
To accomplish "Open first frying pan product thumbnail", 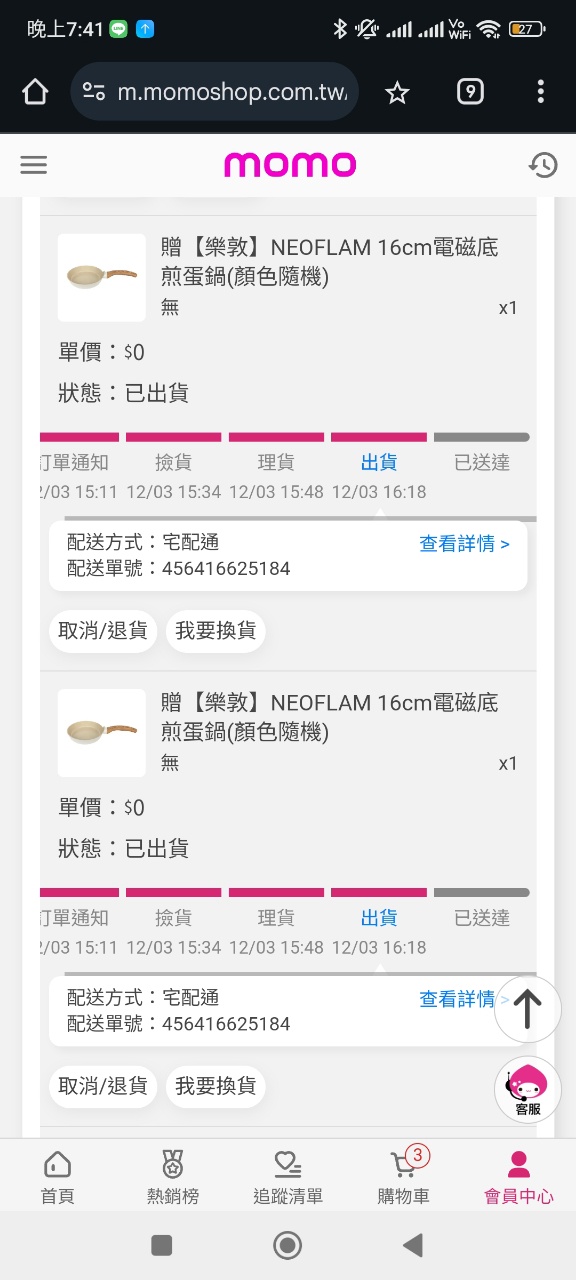I will point(102,277).
